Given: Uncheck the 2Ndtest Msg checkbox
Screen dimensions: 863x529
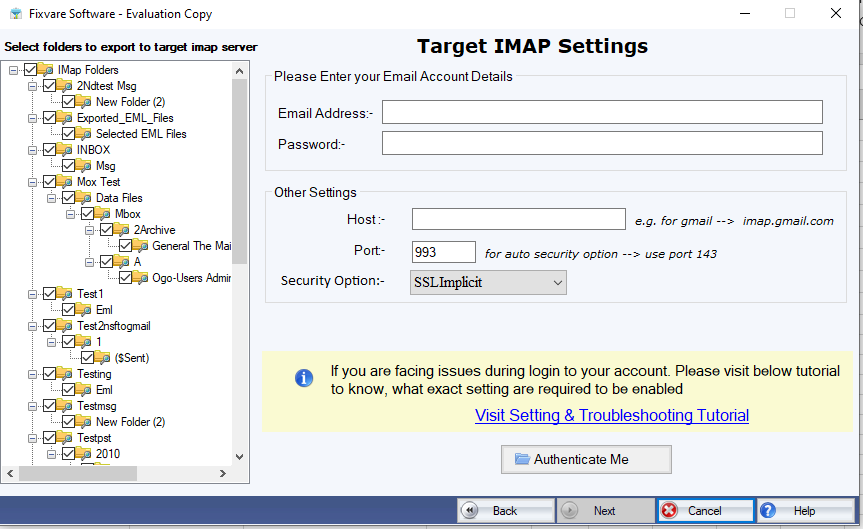Looking at the screenshot, I should pyautogui.click(x=50, y=86).
